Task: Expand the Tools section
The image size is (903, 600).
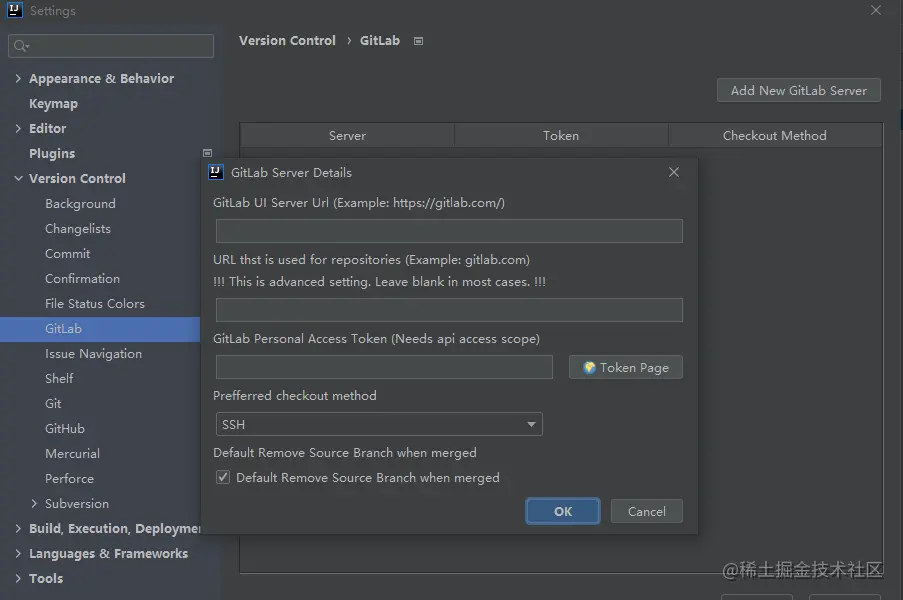Action: (x=18, y=579)
